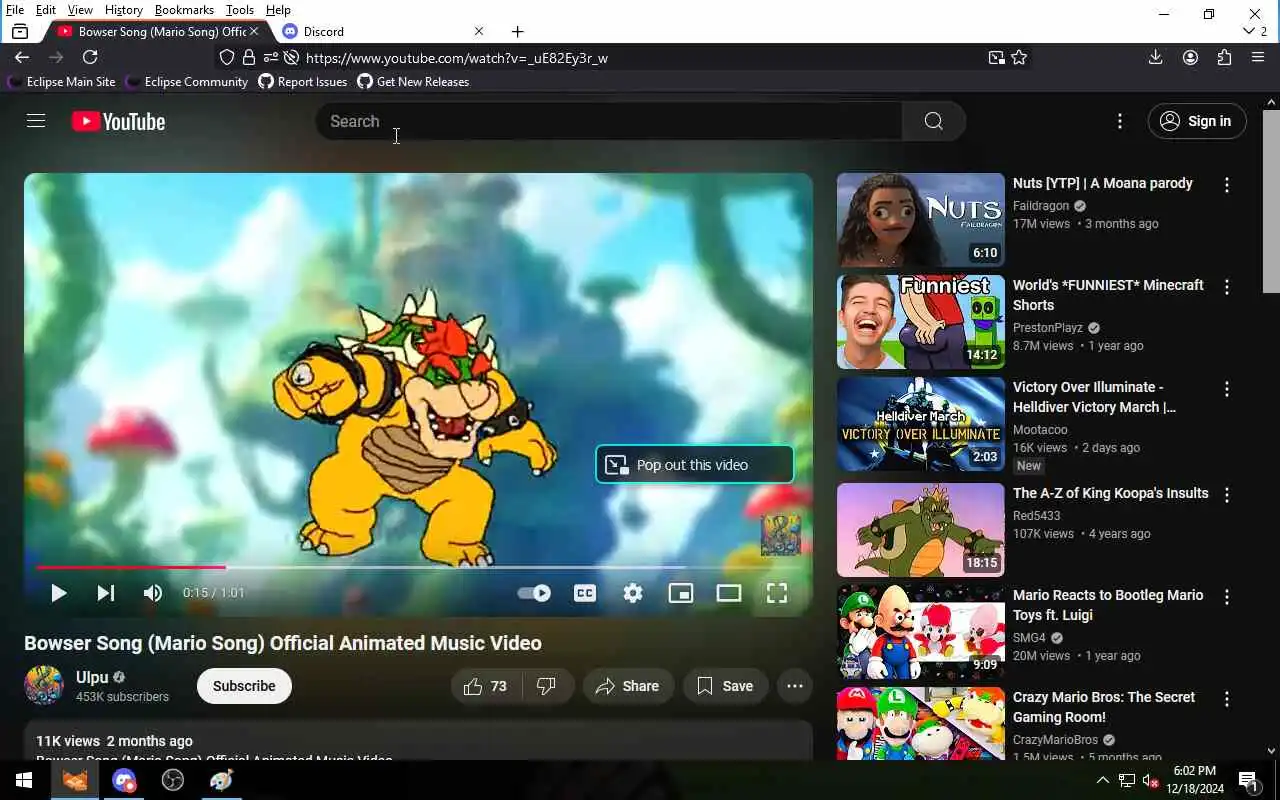Skip to next video

point(105,593)
